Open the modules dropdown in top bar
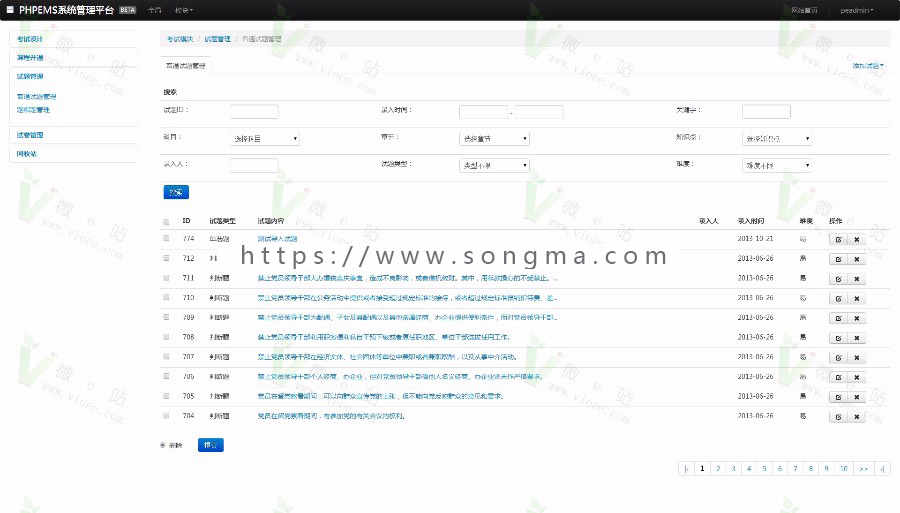The height and width of the screenshot is (513, 900). (x=184, y=10)
